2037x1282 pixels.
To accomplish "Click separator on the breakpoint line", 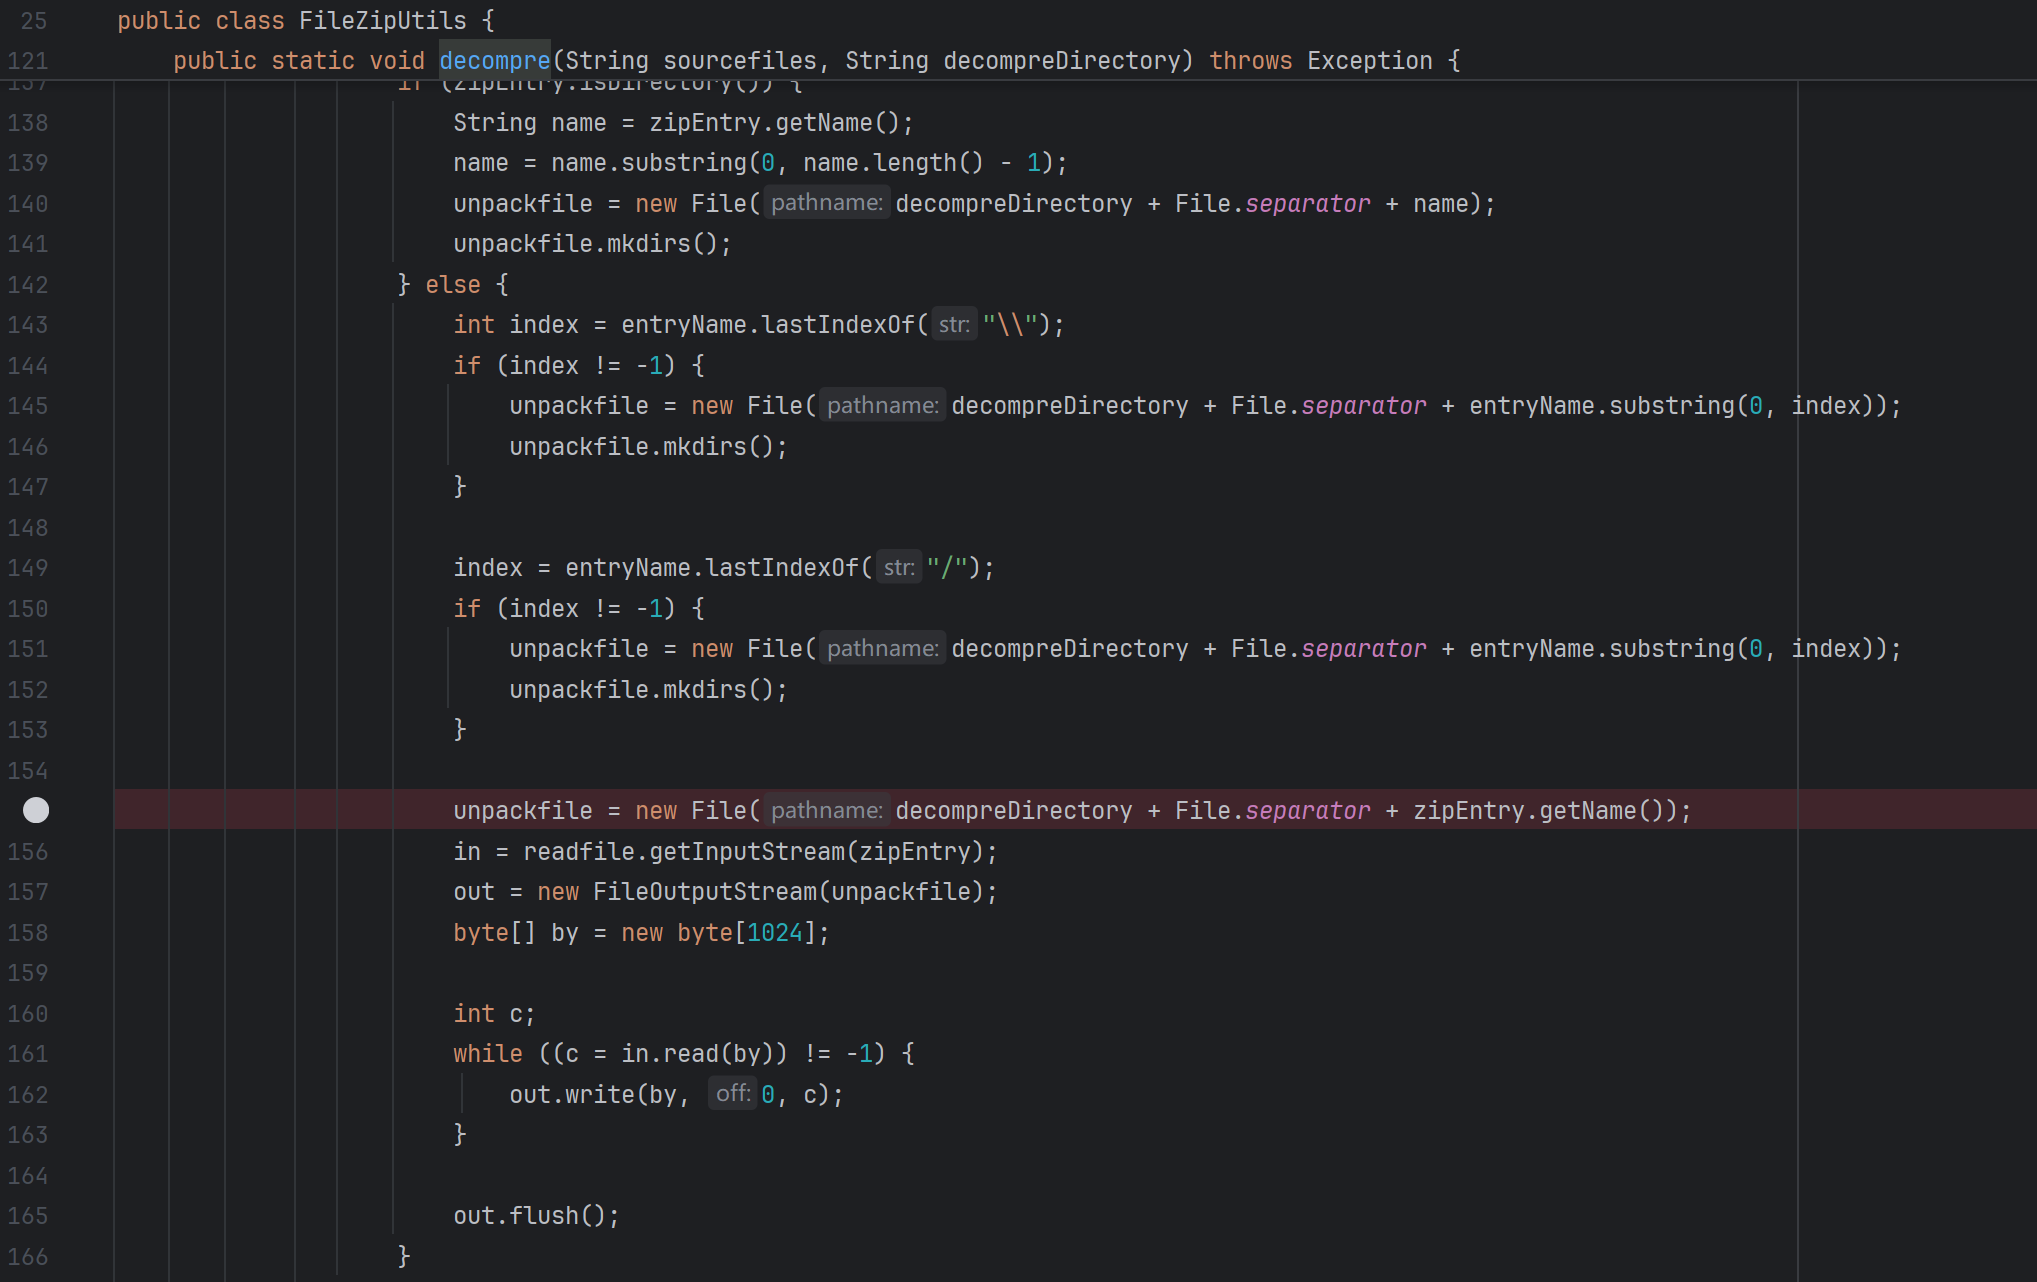I will (x=1307, y=811).
